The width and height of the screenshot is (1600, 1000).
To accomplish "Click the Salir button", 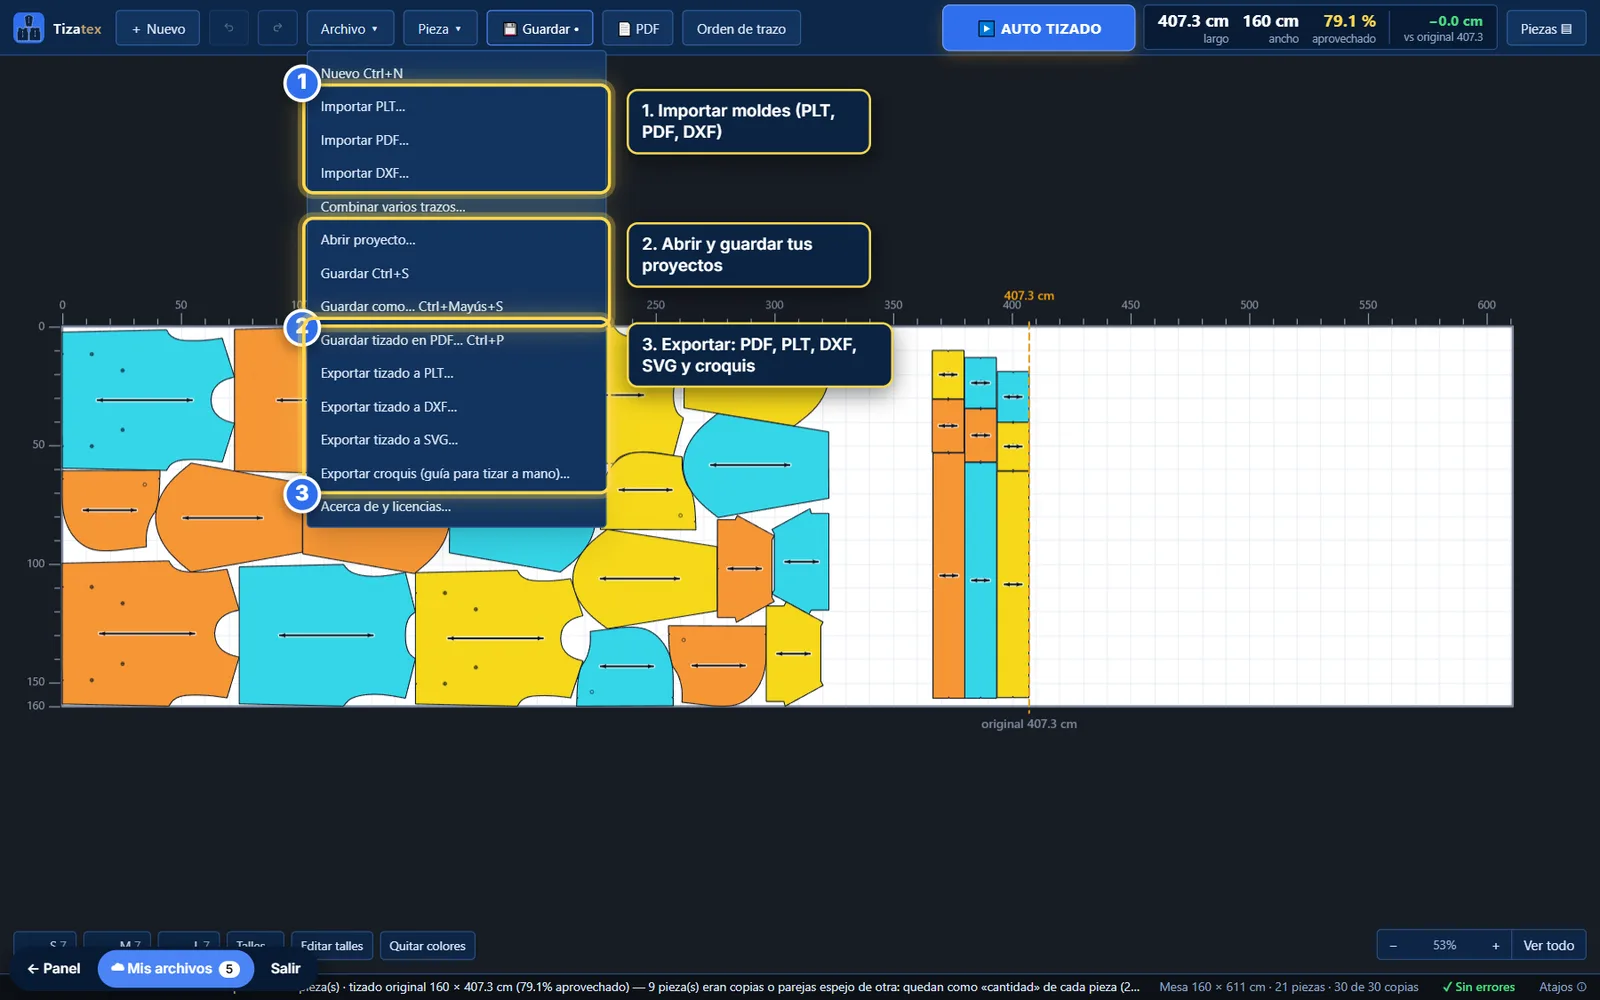I will pyautogui.click(x=285, y=968).
